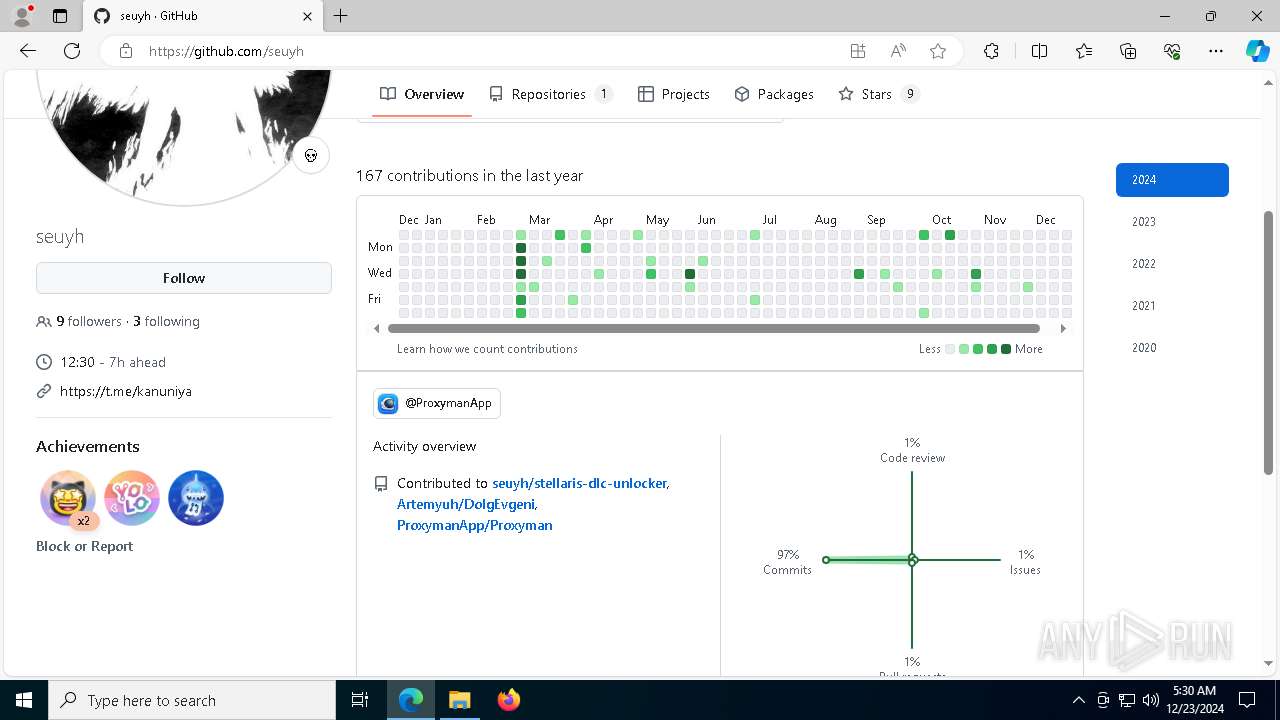
Task: Show hidden system tray icons
Action: pyautogui.click(x=1078, y=700)
